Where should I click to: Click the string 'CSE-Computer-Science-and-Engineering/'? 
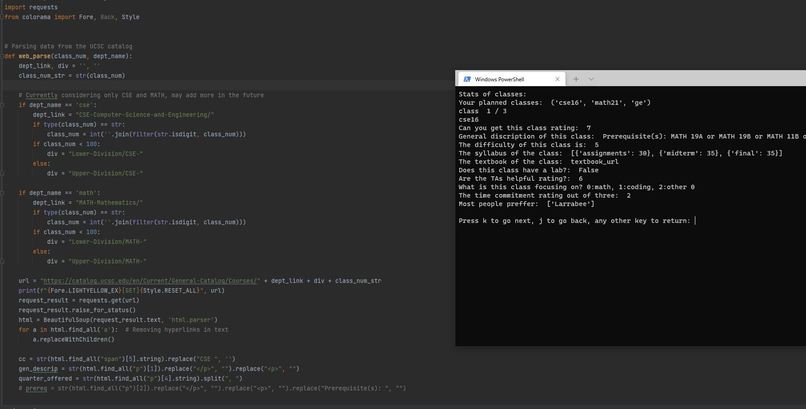coord(145,115)
